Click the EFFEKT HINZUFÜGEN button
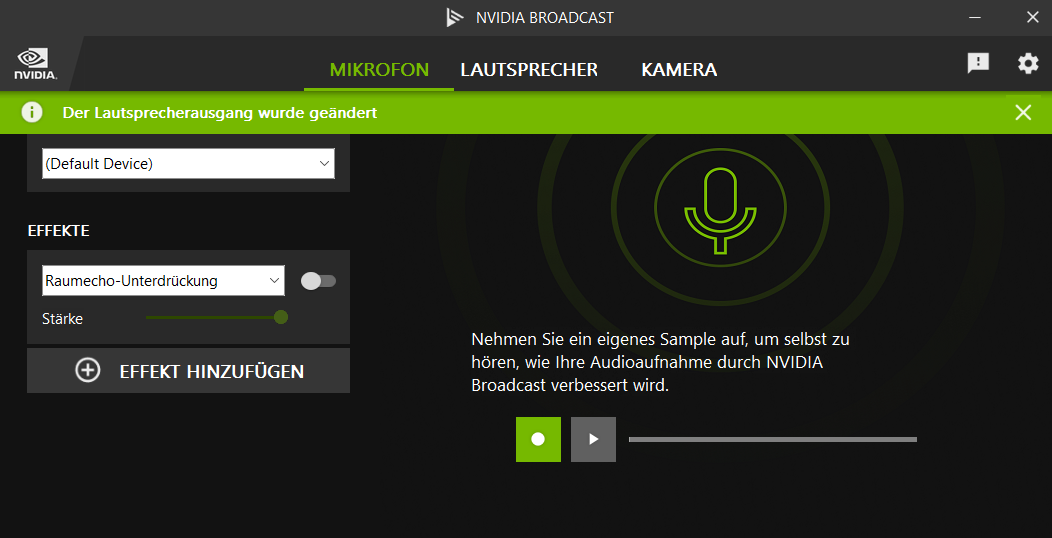This screenshot has width=1052, height=538. coord(189,370)
